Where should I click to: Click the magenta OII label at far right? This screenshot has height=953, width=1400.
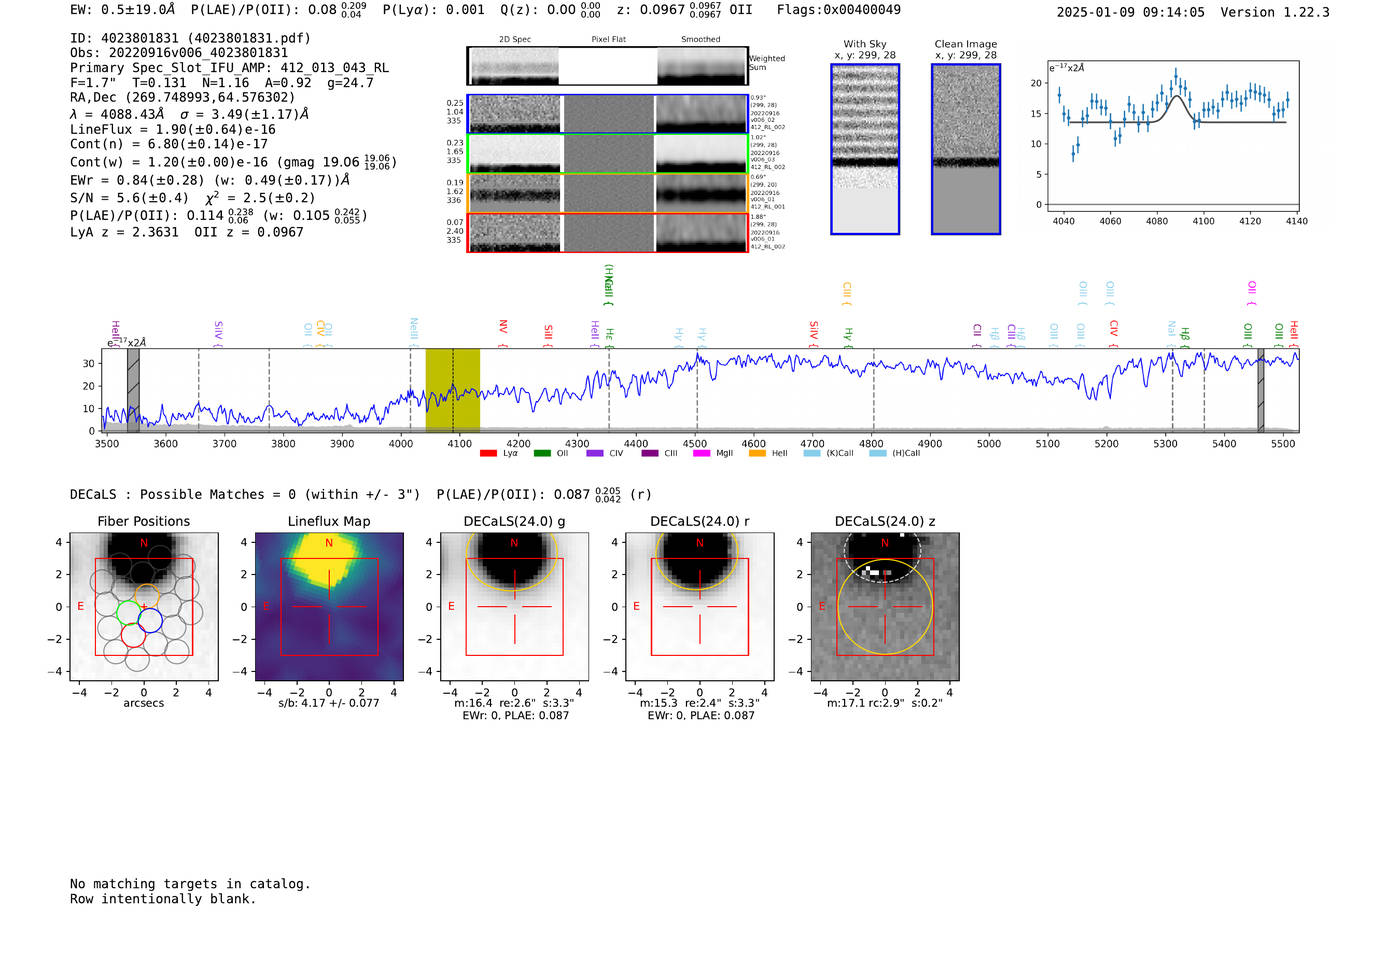tap(1252, 292)
